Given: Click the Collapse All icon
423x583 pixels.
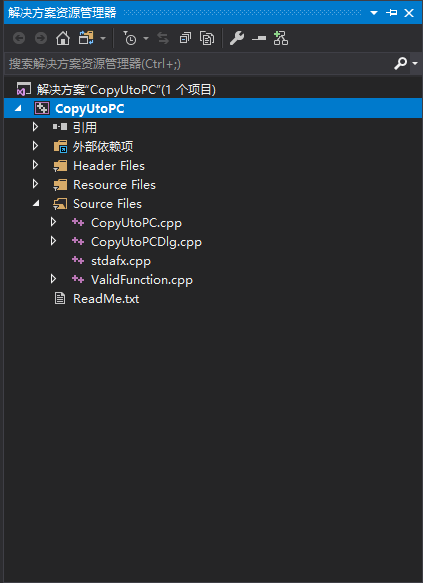Looking at the screenshot, I should (x=185, y=38).
